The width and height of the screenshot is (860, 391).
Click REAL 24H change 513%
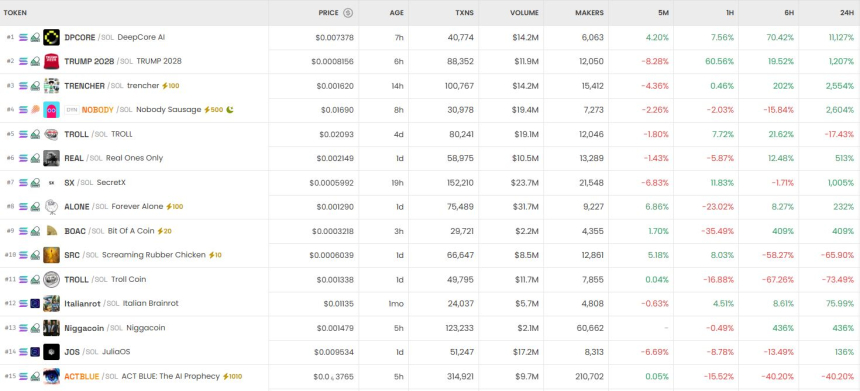[845, 158]
